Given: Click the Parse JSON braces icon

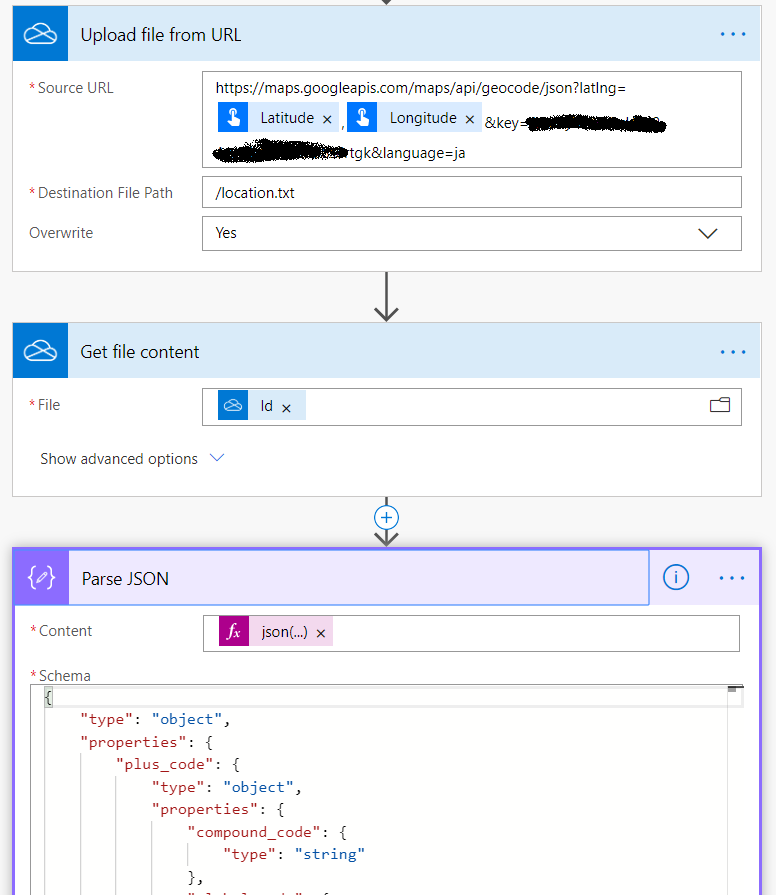Looking at the screenshot, I should click(42, 578).
